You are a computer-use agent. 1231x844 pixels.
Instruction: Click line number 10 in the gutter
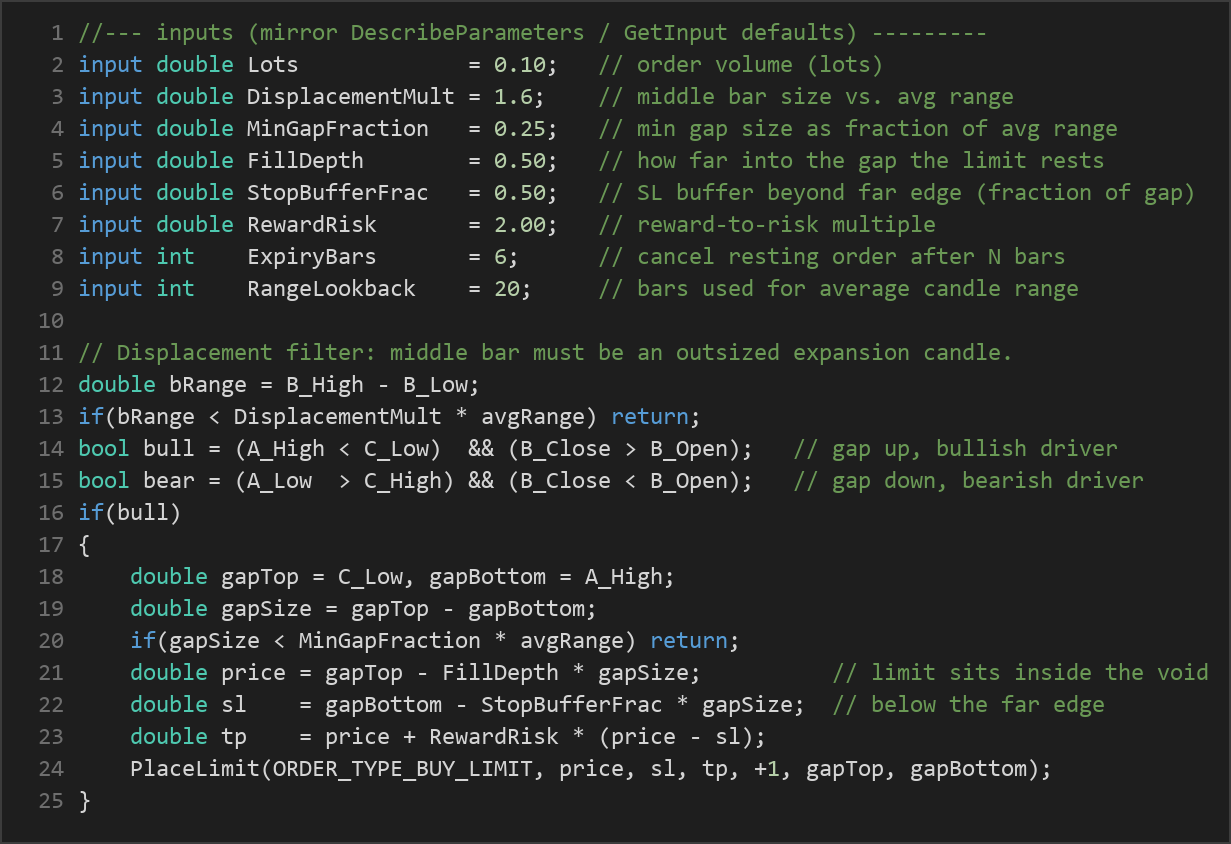point(51,321)
